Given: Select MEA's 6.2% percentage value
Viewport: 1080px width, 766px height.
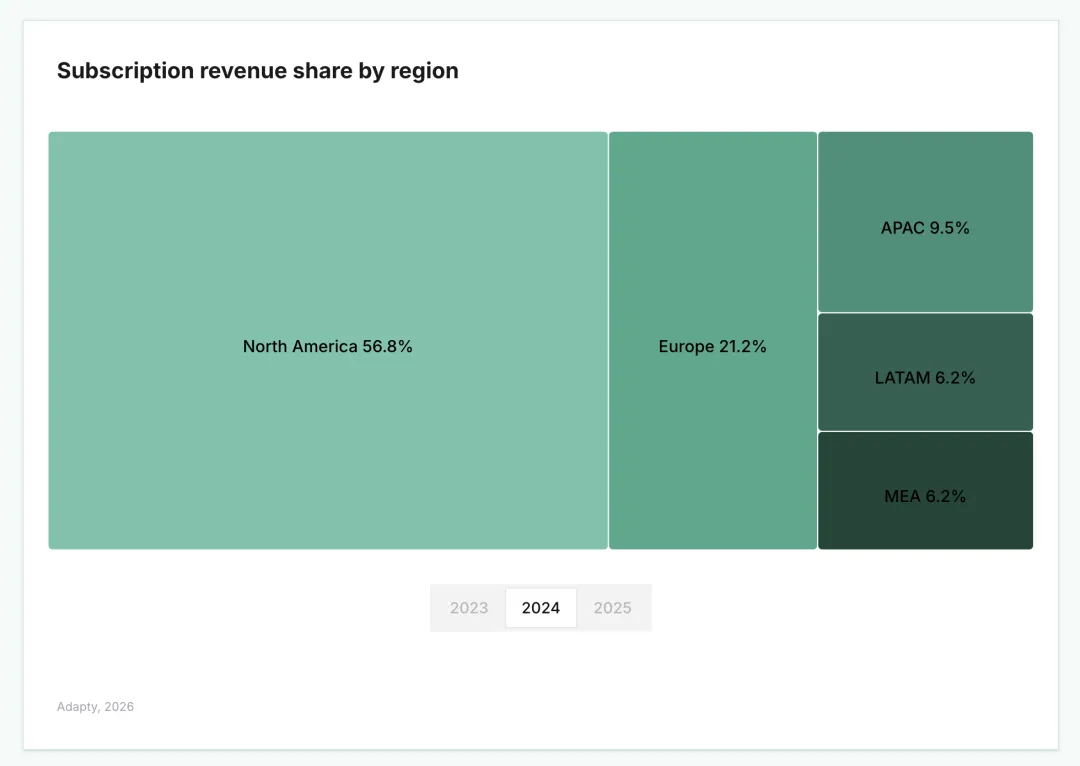Looking at the screenshot, I should 946,496.
